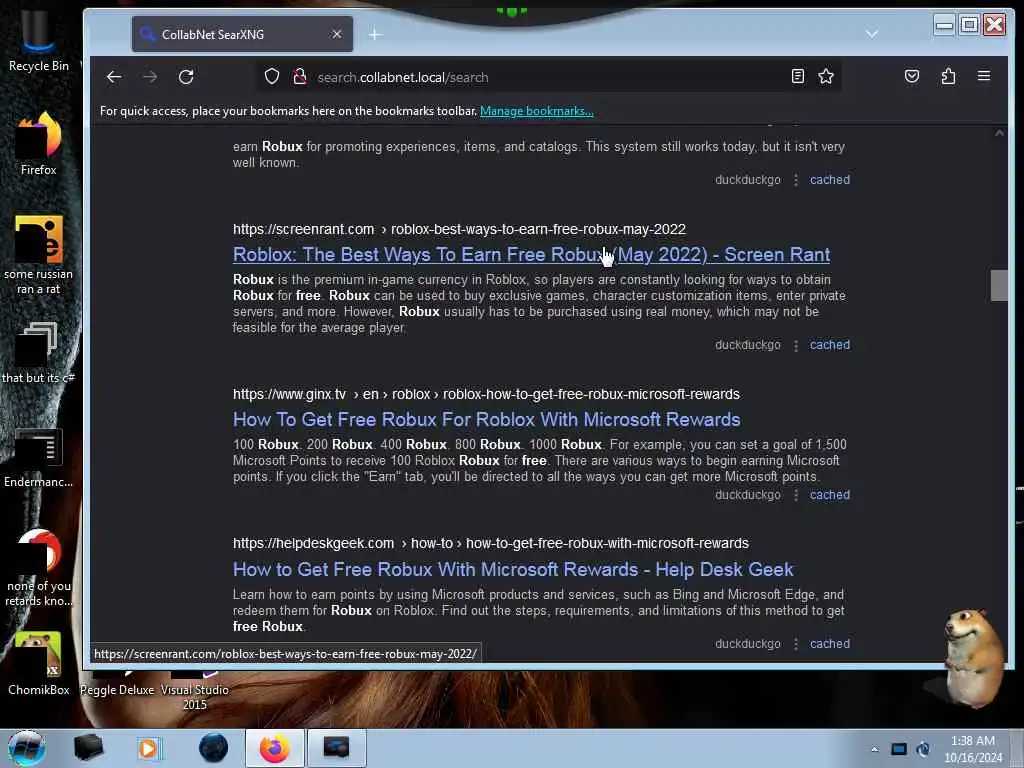
Task: Click the dark globe taskbar icon
Action: click(x=214, y=748)
